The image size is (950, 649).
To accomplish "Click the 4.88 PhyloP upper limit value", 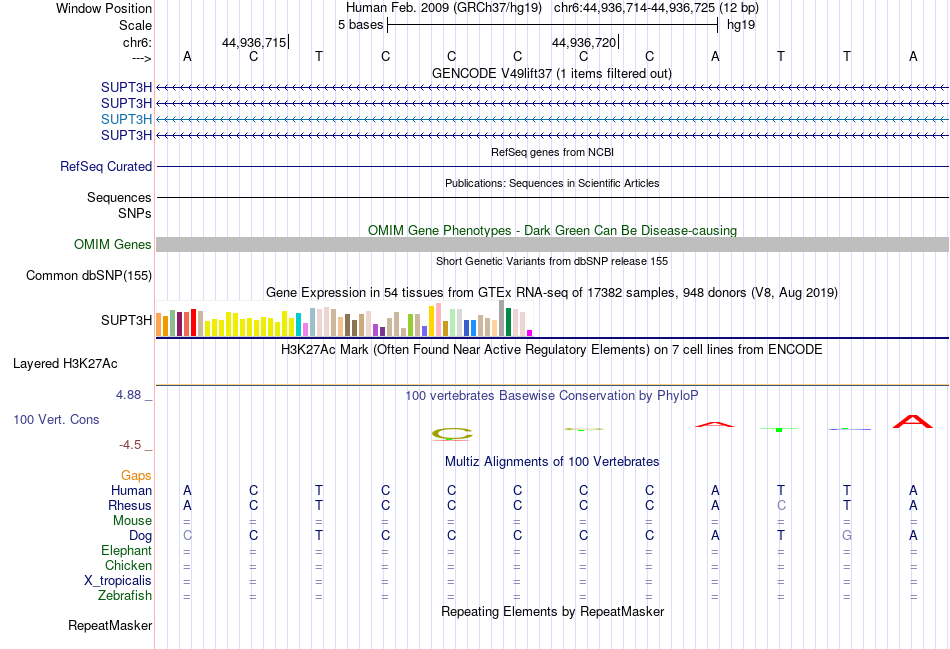I will click(x=128, y=395).
